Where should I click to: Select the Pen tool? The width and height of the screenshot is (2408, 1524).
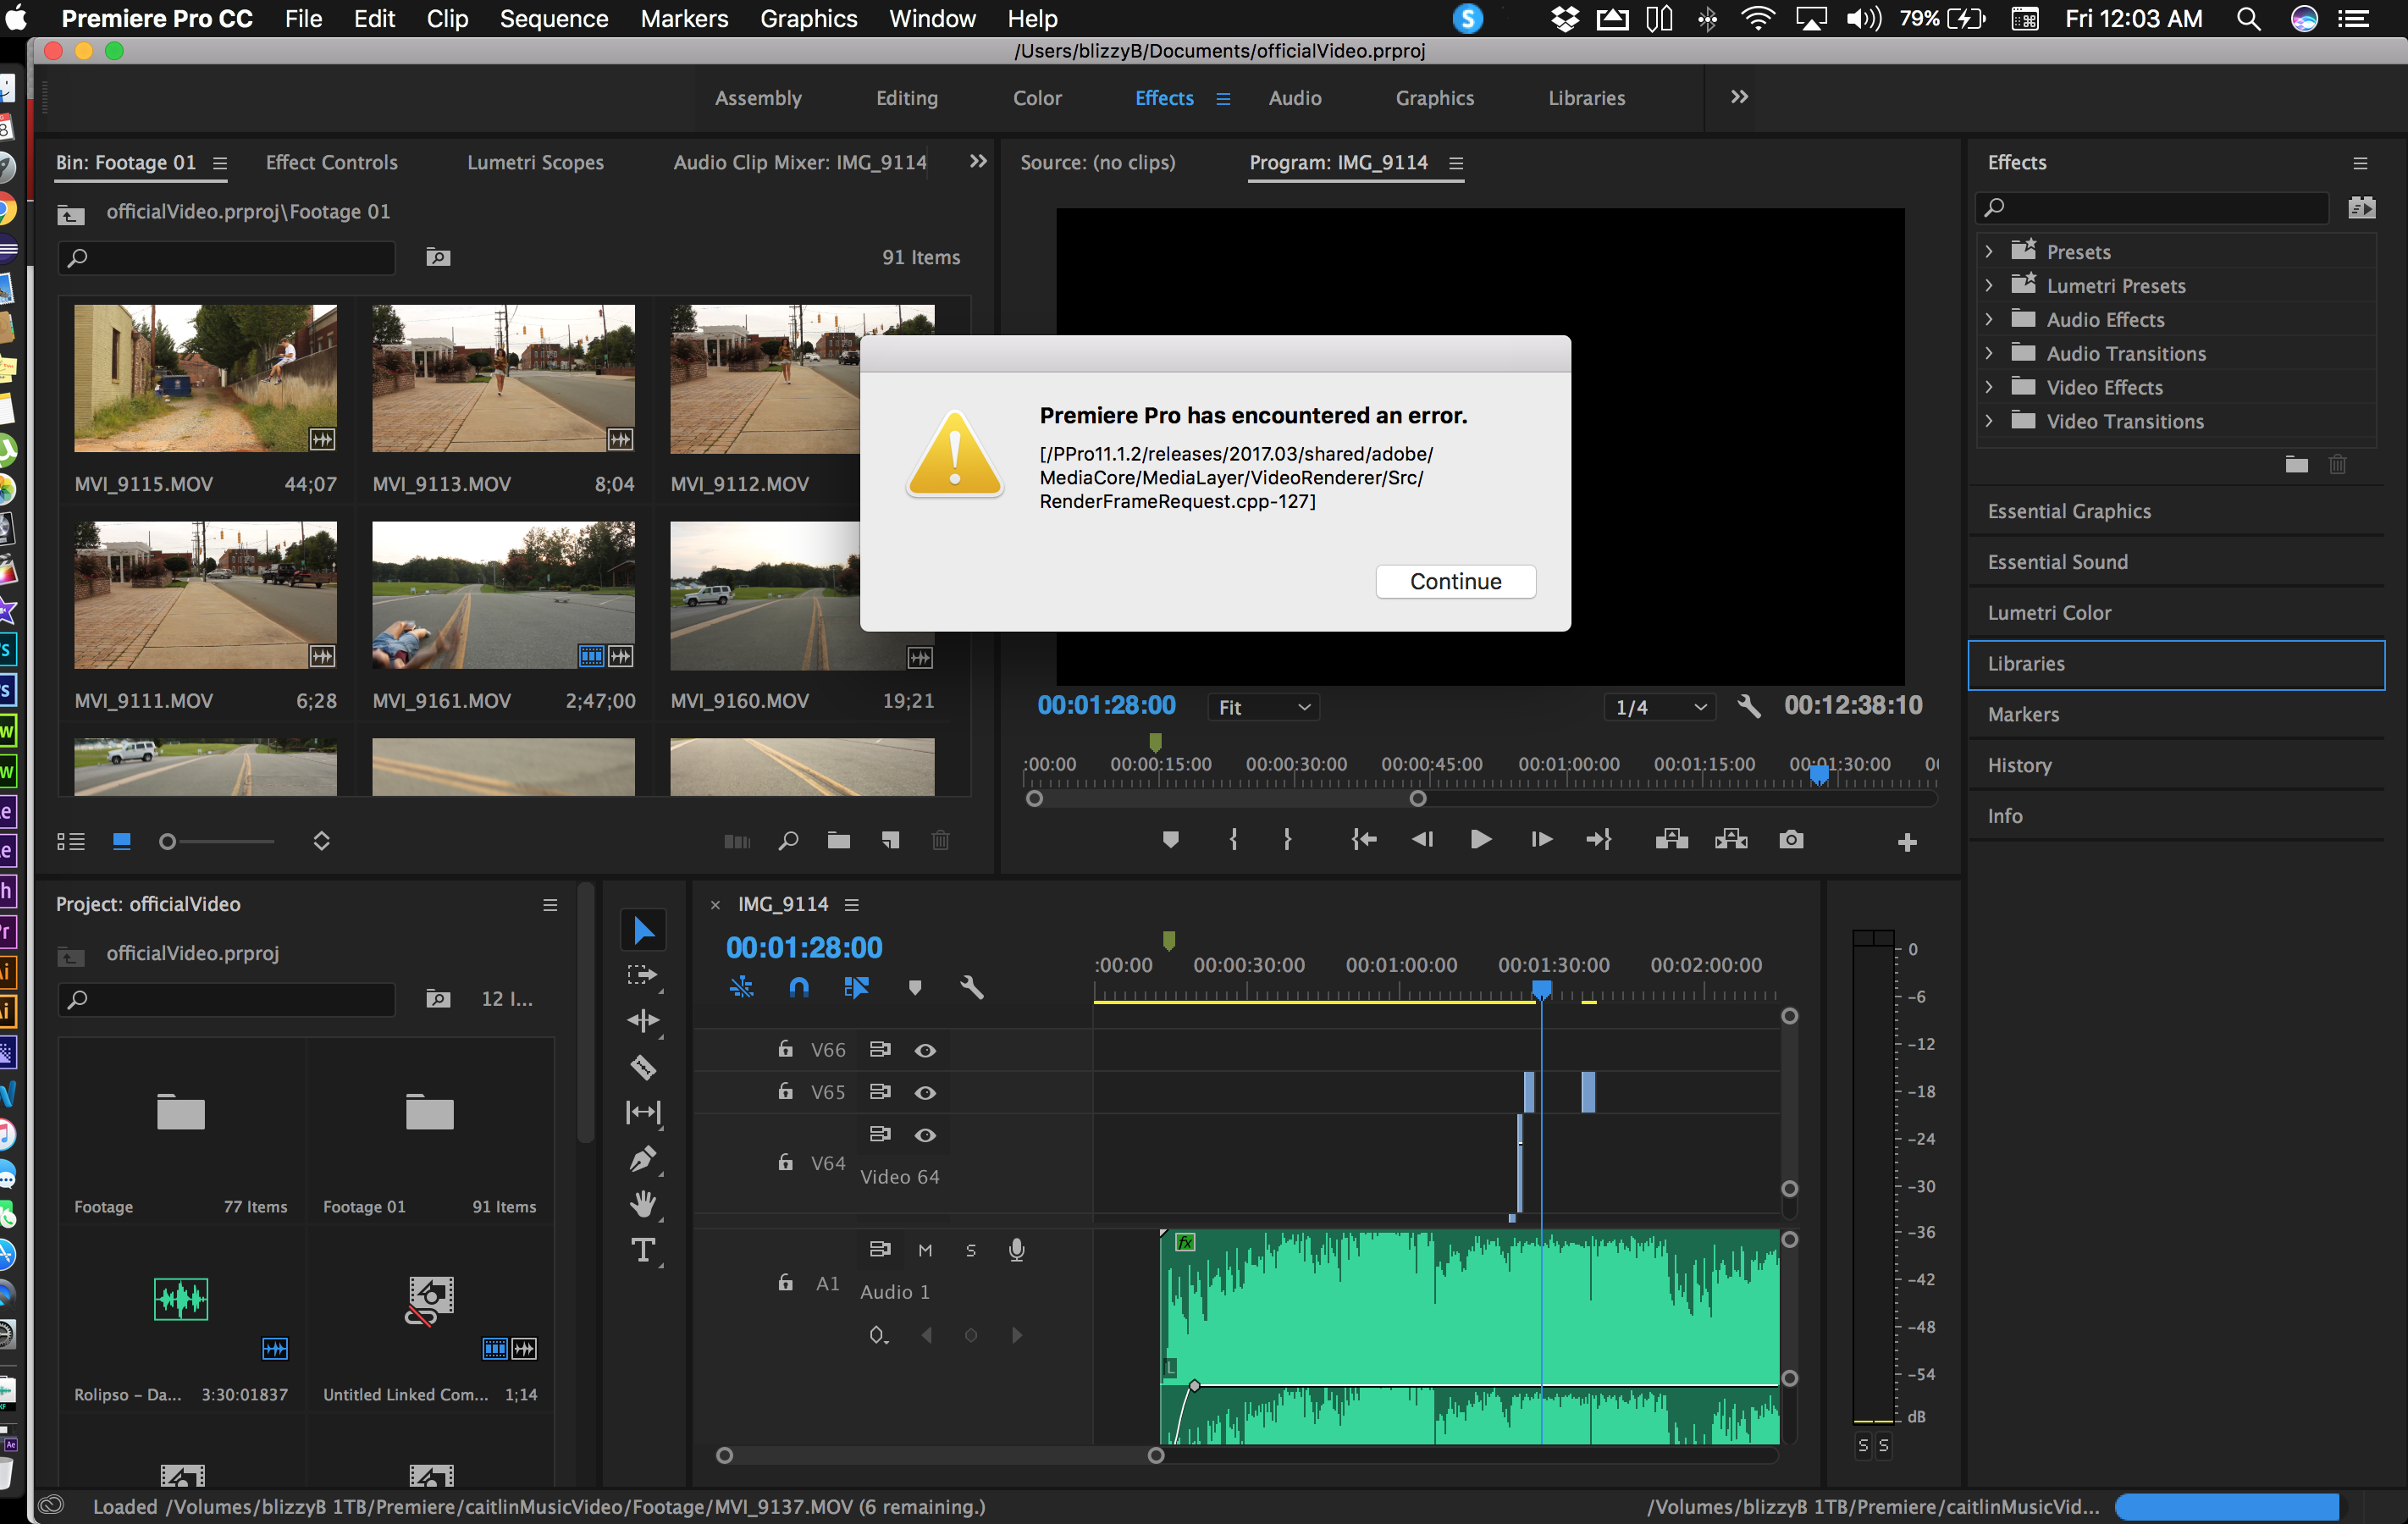[x=643, y=1159]
